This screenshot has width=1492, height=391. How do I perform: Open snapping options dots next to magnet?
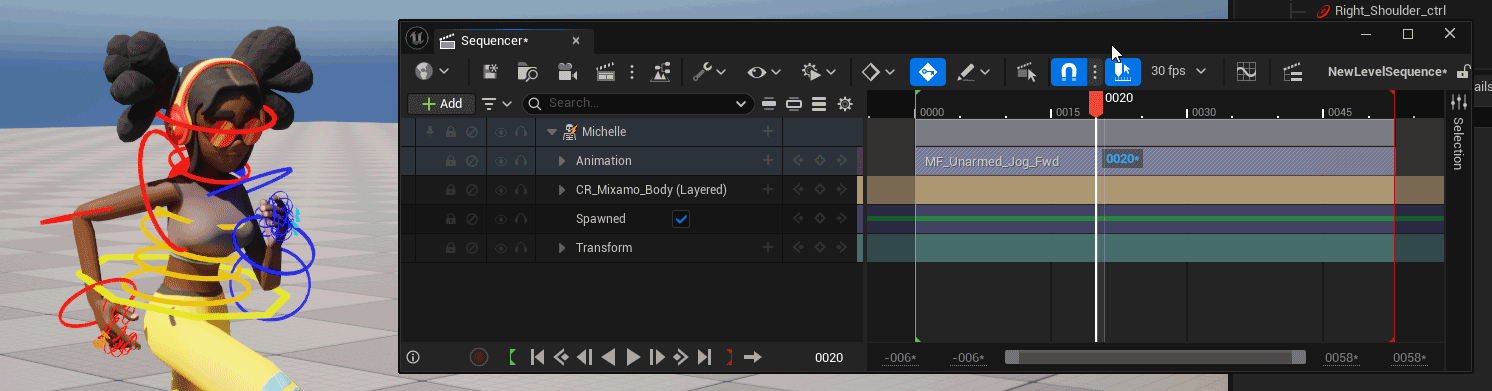point(1095,72)
